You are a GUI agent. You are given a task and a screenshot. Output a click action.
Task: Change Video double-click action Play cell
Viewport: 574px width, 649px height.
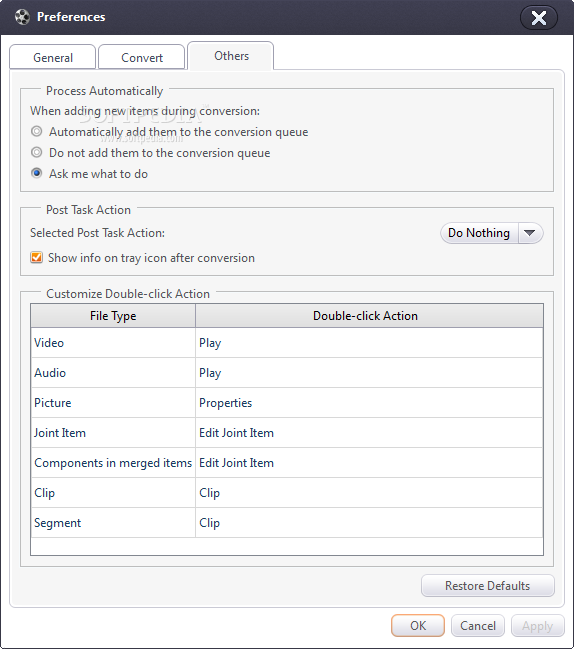click(369, 343)
